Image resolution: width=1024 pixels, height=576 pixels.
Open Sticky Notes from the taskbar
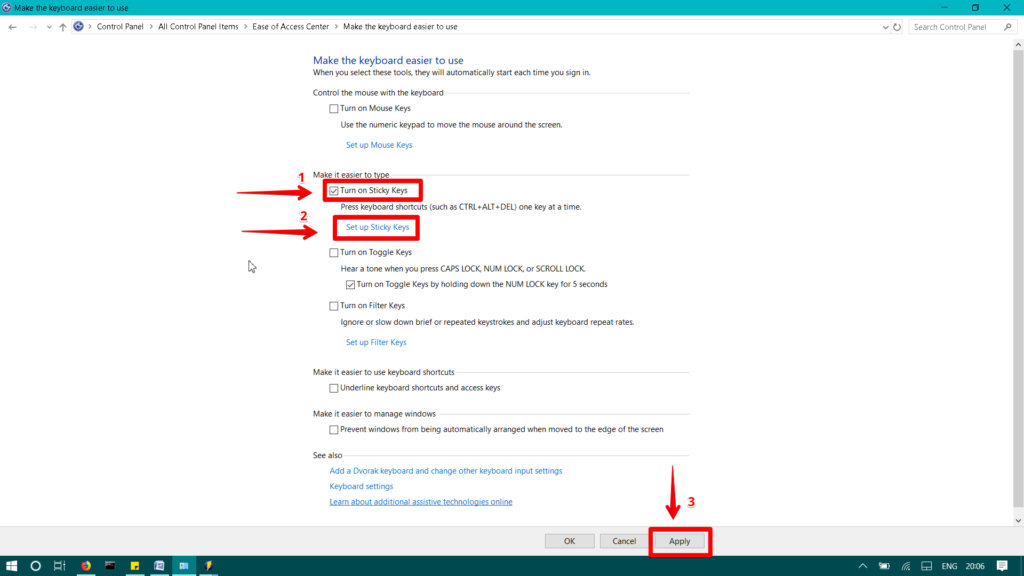click(135, 566)
